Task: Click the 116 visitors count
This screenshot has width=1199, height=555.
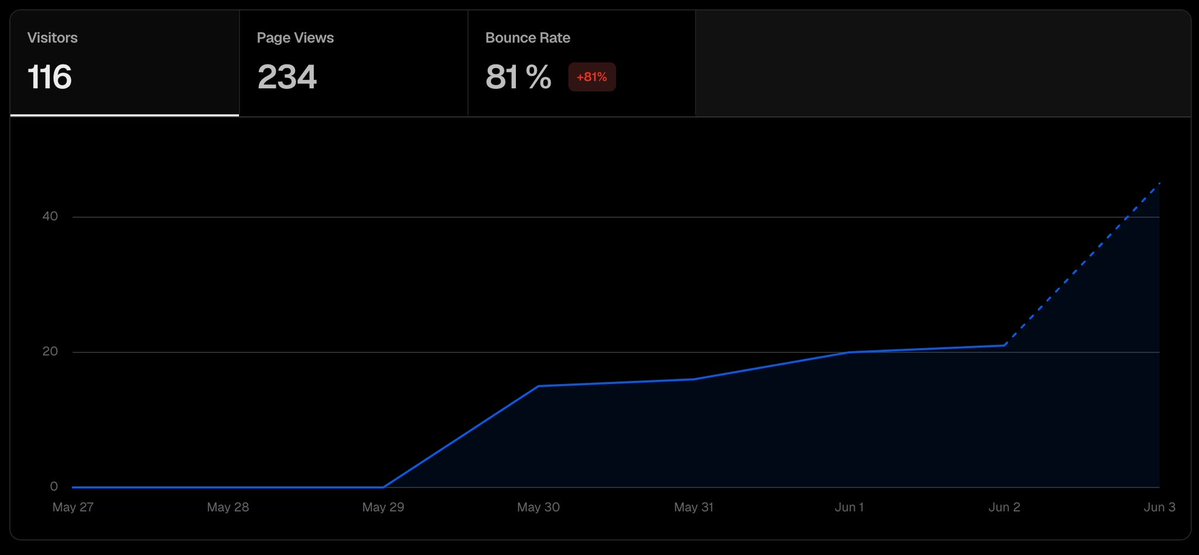Action: tap(50, 77)
